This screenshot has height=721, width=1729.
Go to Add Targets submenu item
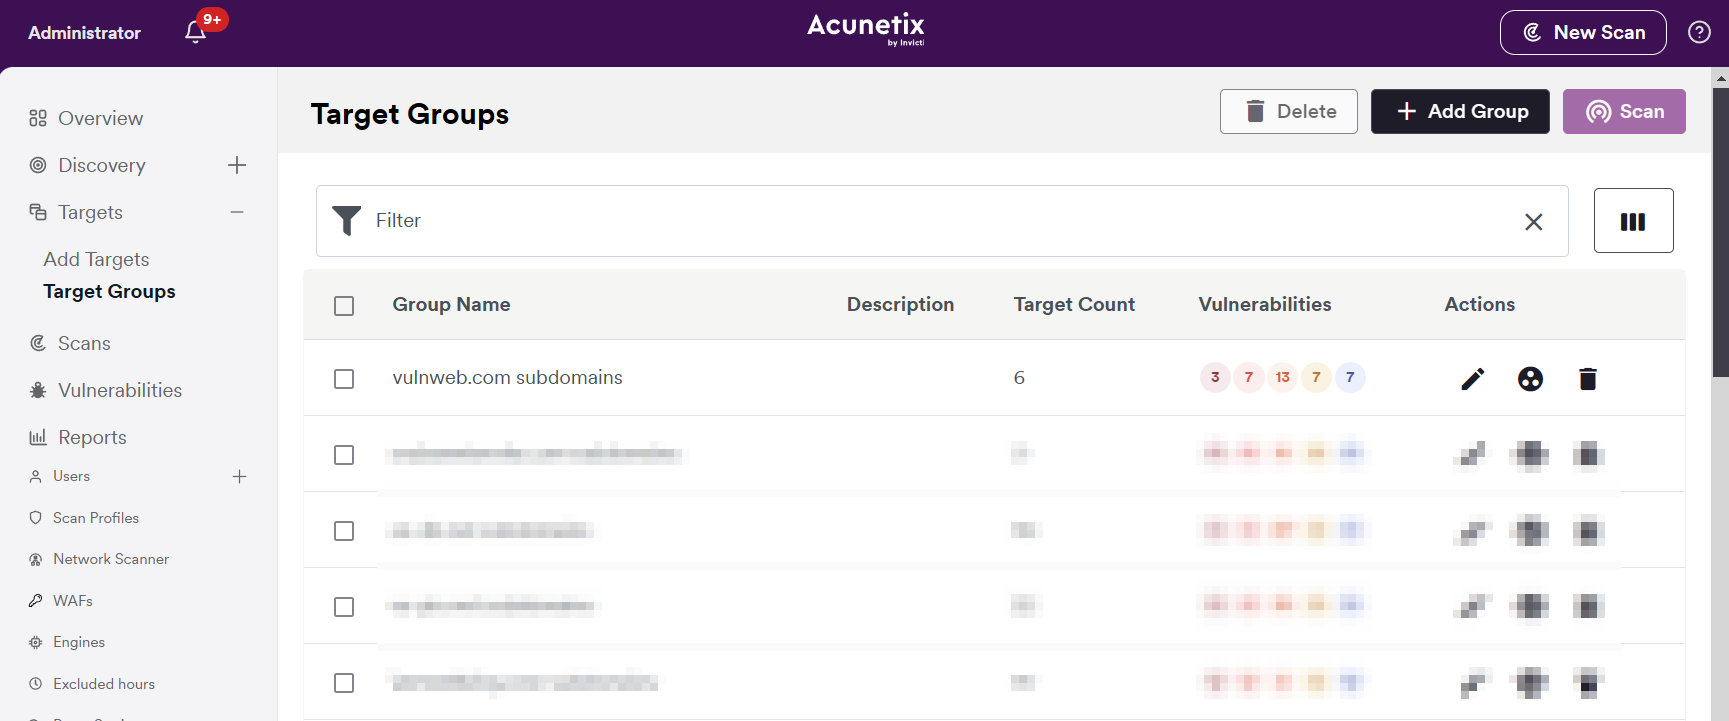coord(96,259)
